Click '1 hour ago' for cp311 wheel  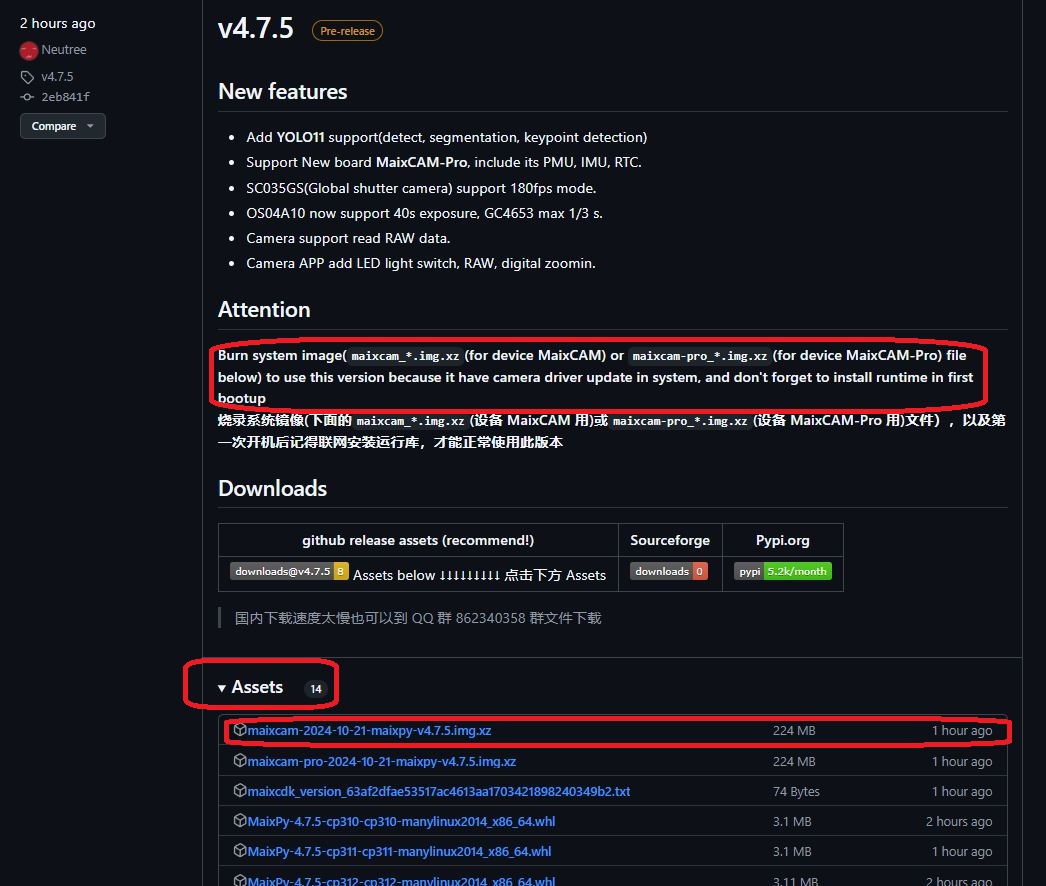(962, 851)
